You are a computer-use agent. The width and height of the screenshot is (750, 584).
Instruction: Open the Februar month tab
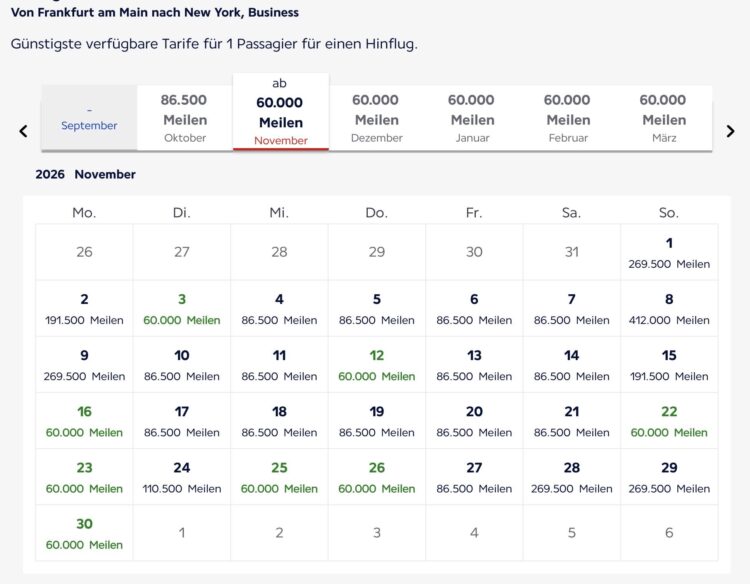point(568,118)
